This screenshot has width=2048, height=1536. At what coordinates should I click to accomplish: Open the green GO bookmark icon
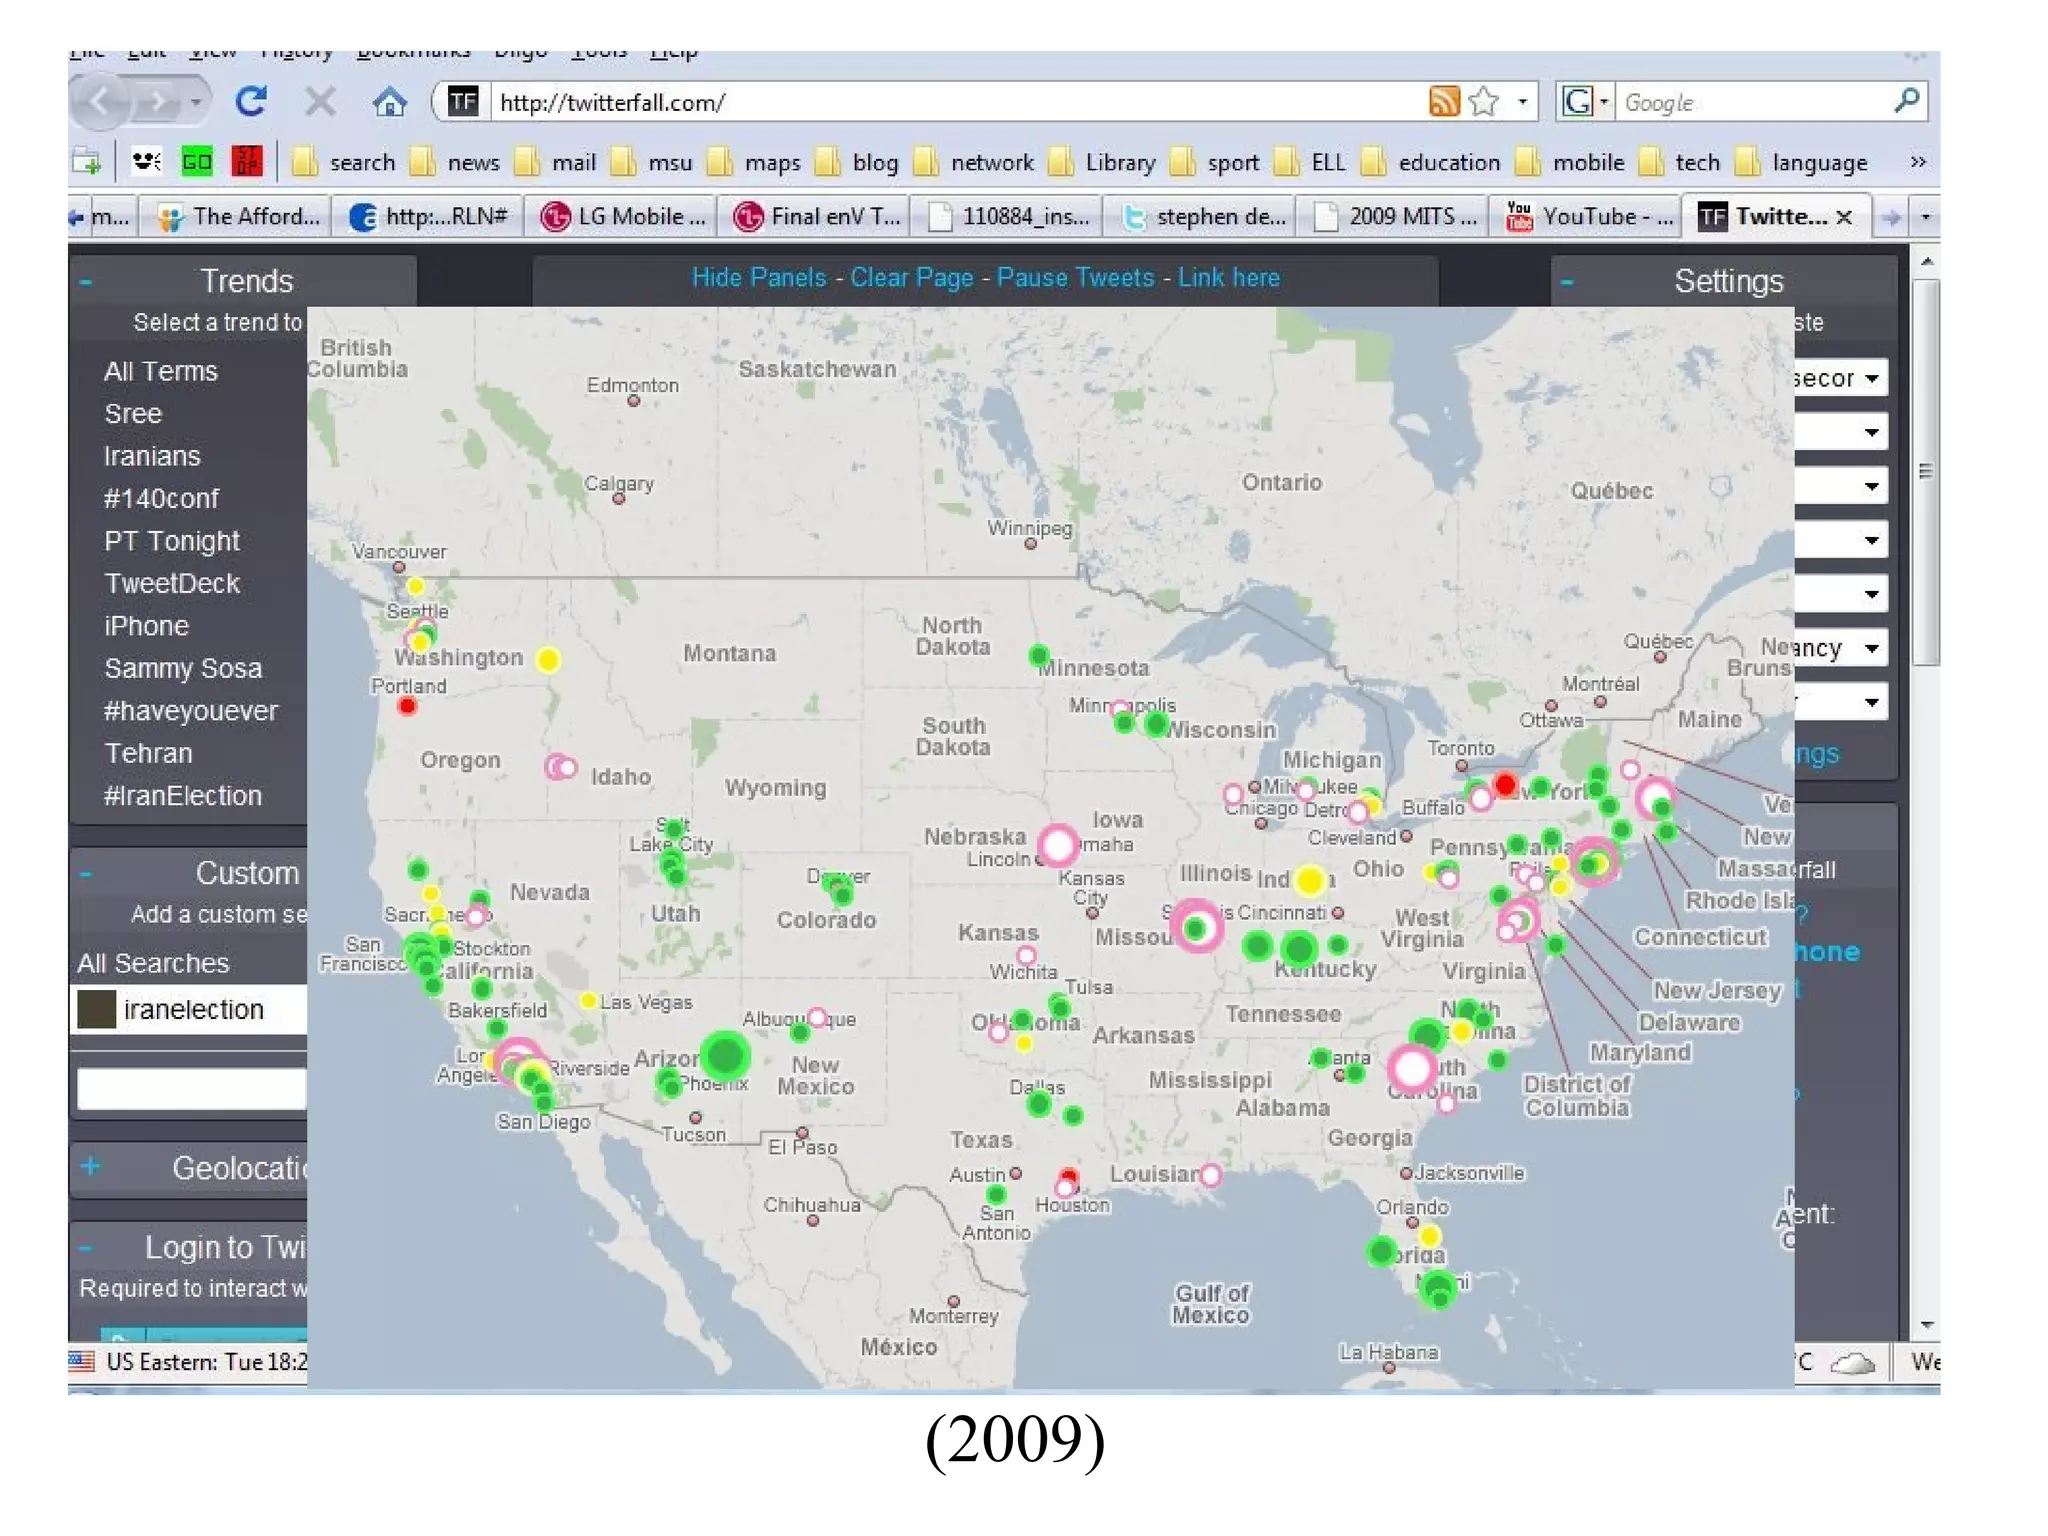pos(197,162)
